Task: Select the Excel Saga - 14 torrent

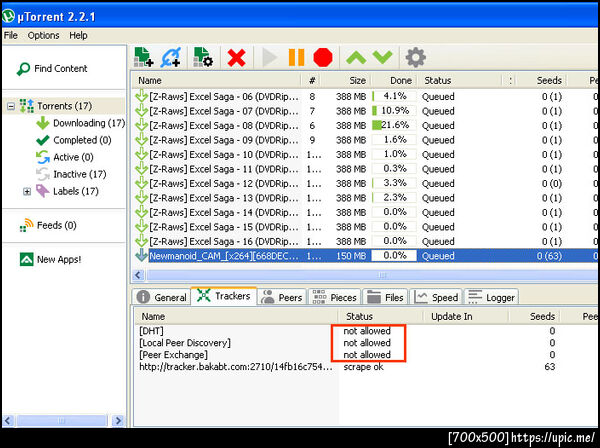Action: point(365,212)
